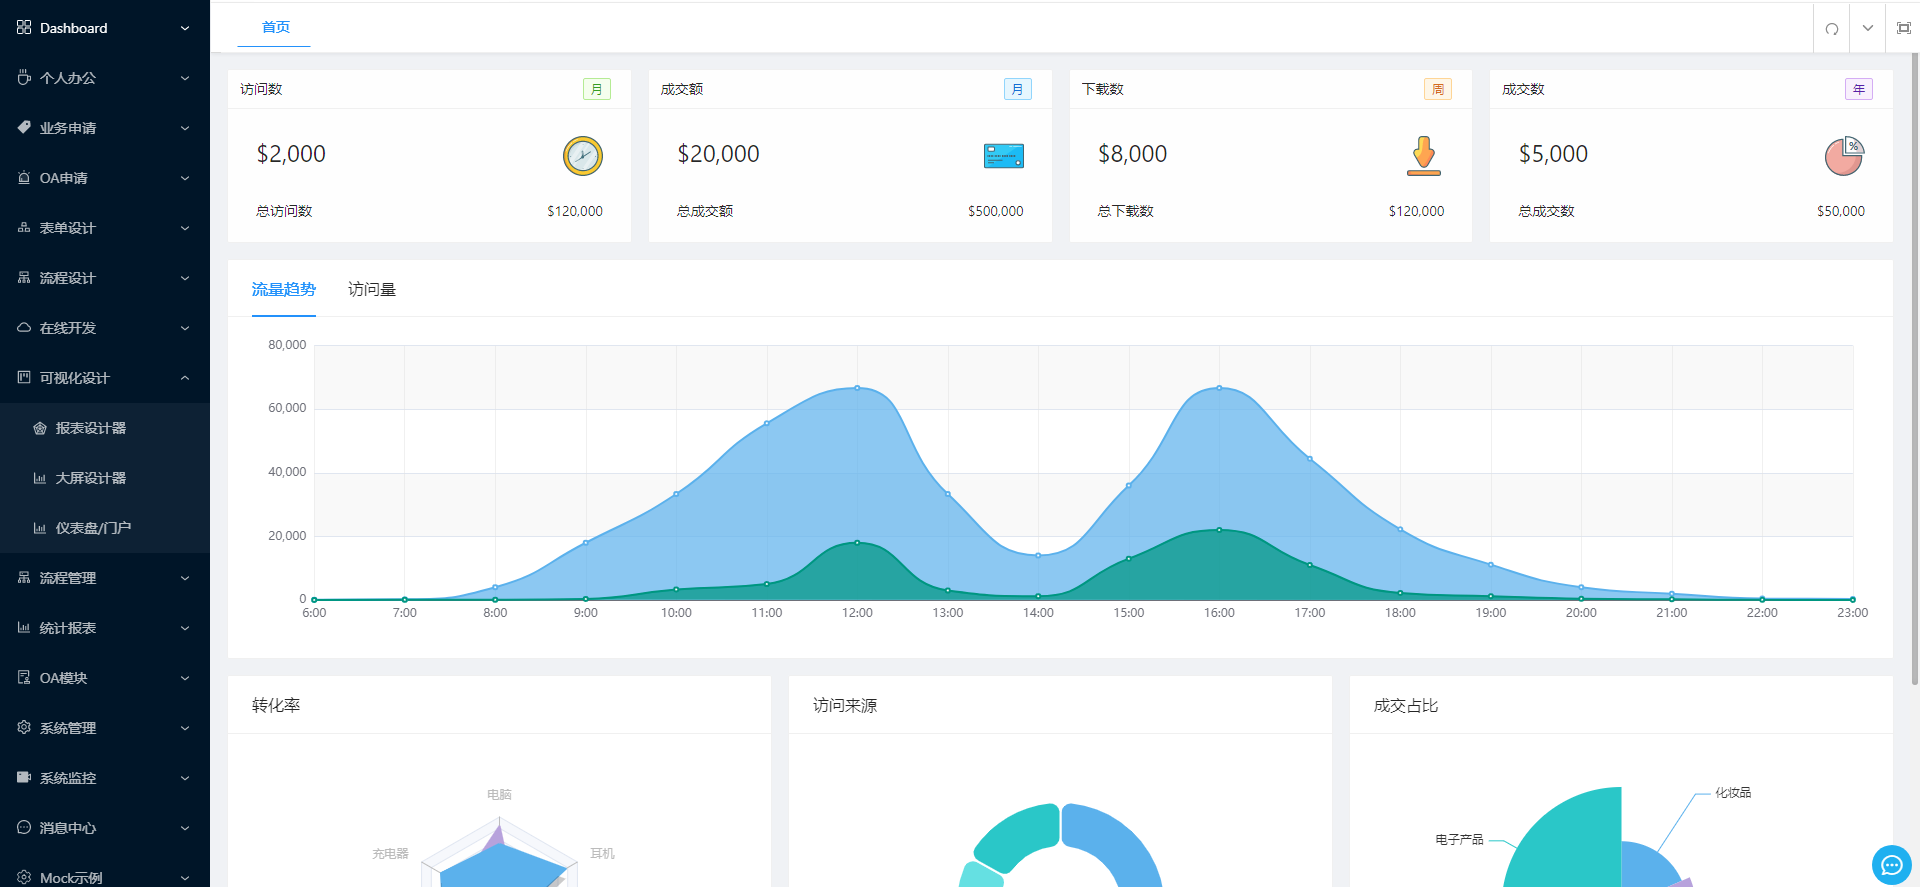Select the 首页 page tab
The width and height of the screenshot is (1920, 887).
[276, 27]
